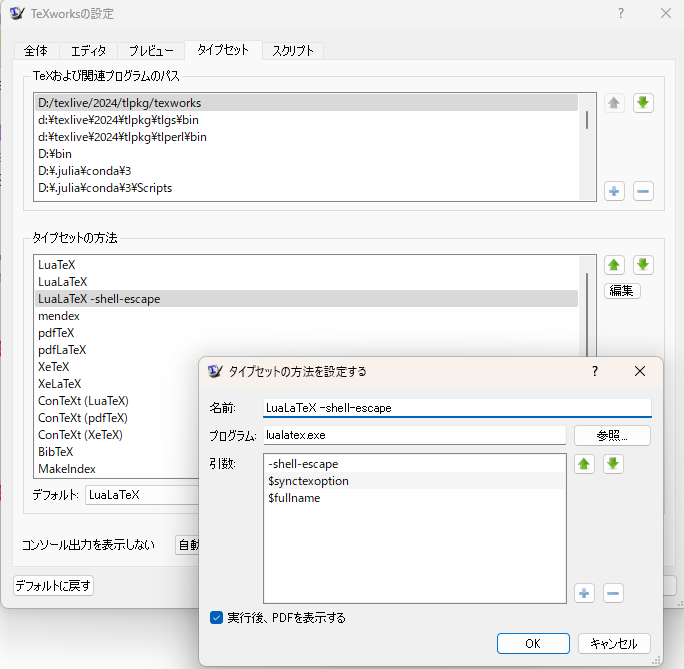Select LuaLaTeX -shell-escape list row
Viewport: 684px width, 669px height.
[306, 299]
